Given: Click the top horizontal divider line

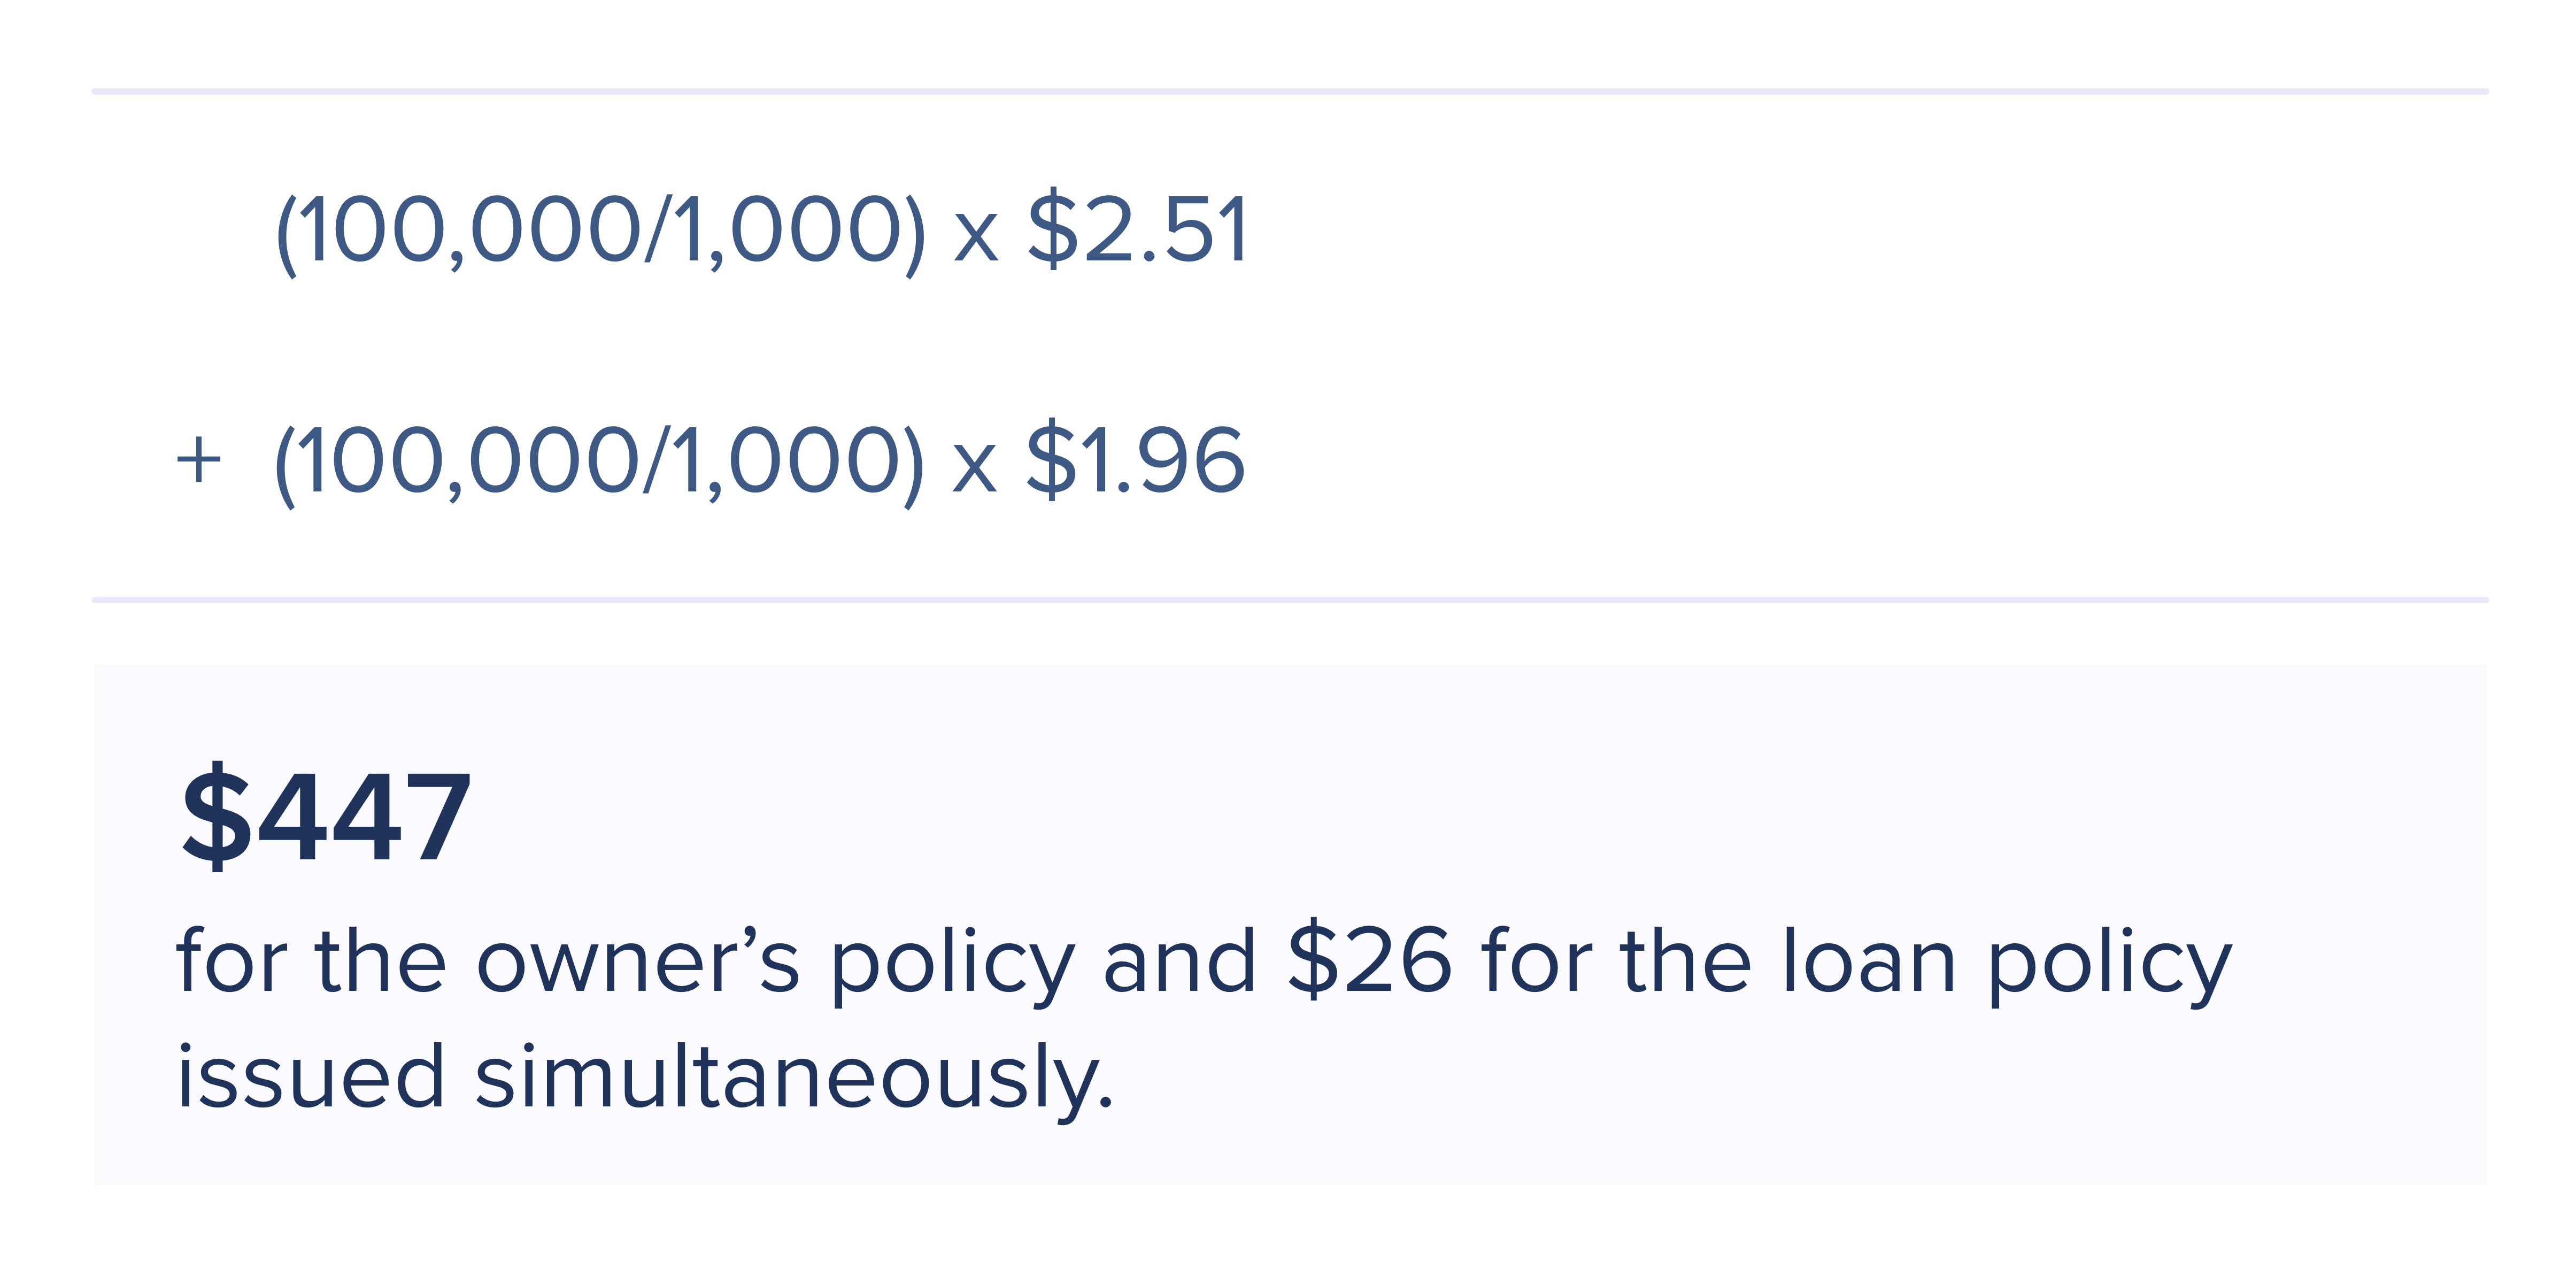Looking at the screenshot, I should click(1290, 91).
